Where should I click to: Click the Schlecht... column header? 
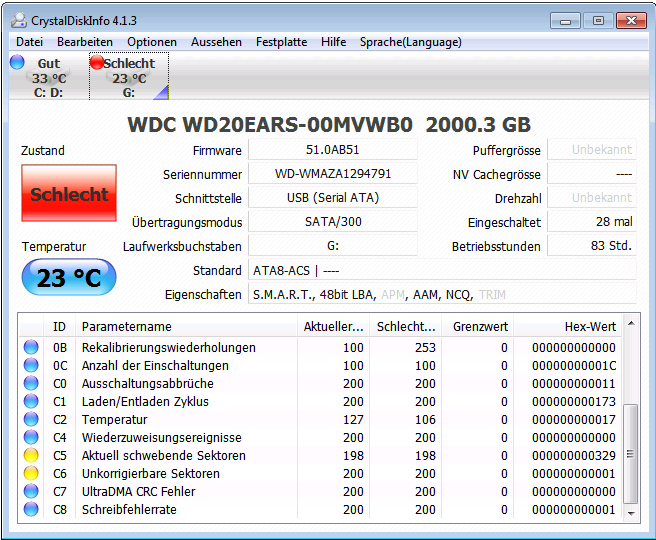coord(405,326)
